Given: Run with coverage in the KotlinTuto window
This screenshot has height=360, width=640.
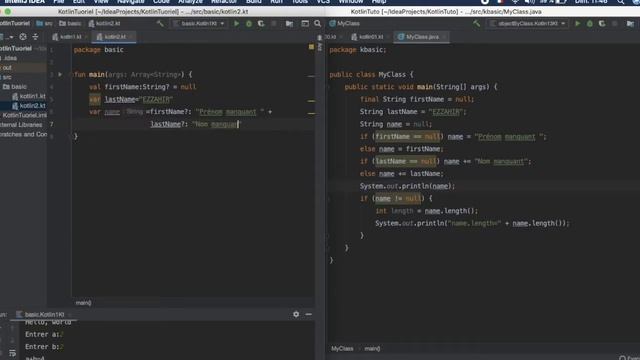Looking at the screenshot, I should [602, 24].
